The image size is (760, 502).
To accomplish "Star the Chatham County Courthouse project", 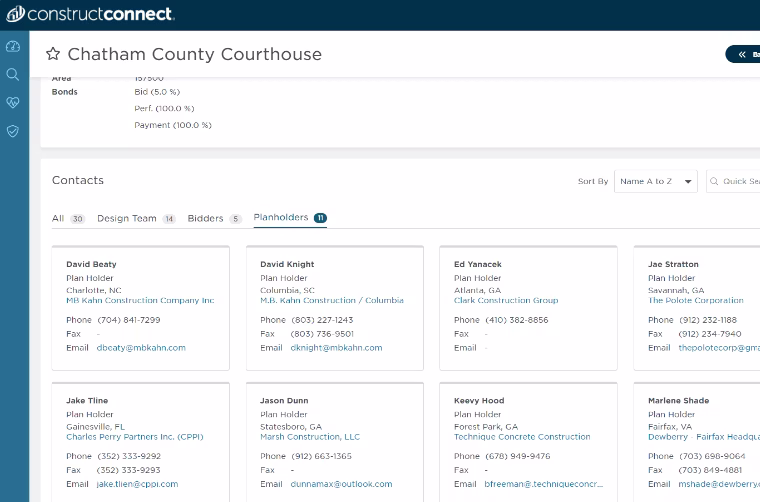I will (x=53, y=54).
